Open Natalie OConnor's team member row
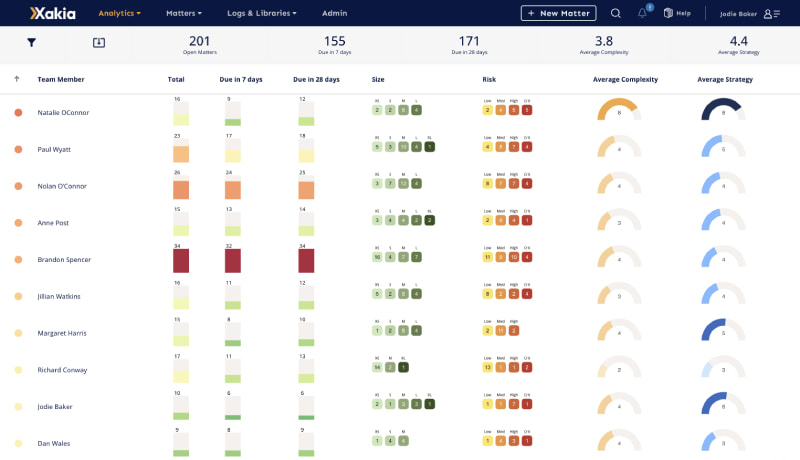The image size is (800, 460). point(63,113)
